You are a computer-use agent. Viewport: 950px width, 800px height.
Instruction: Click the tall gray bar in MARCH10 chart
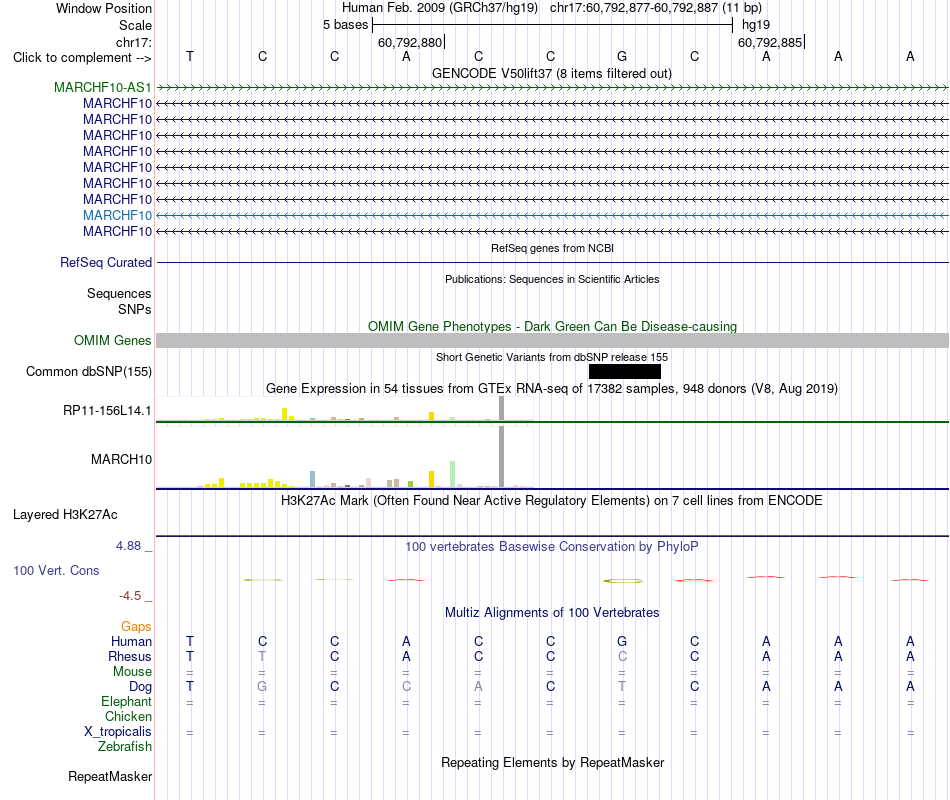coord(501,457)
